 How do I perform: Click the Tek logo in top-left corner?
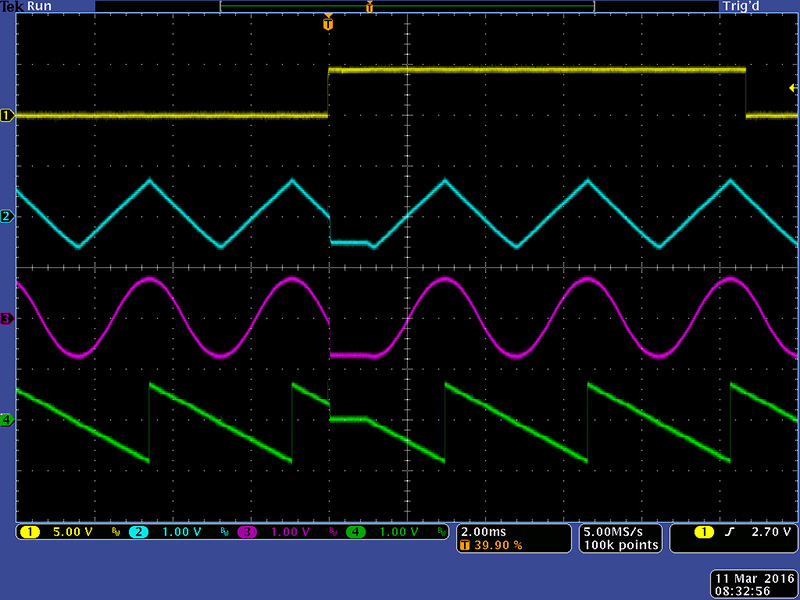click(x=12, y=6)
